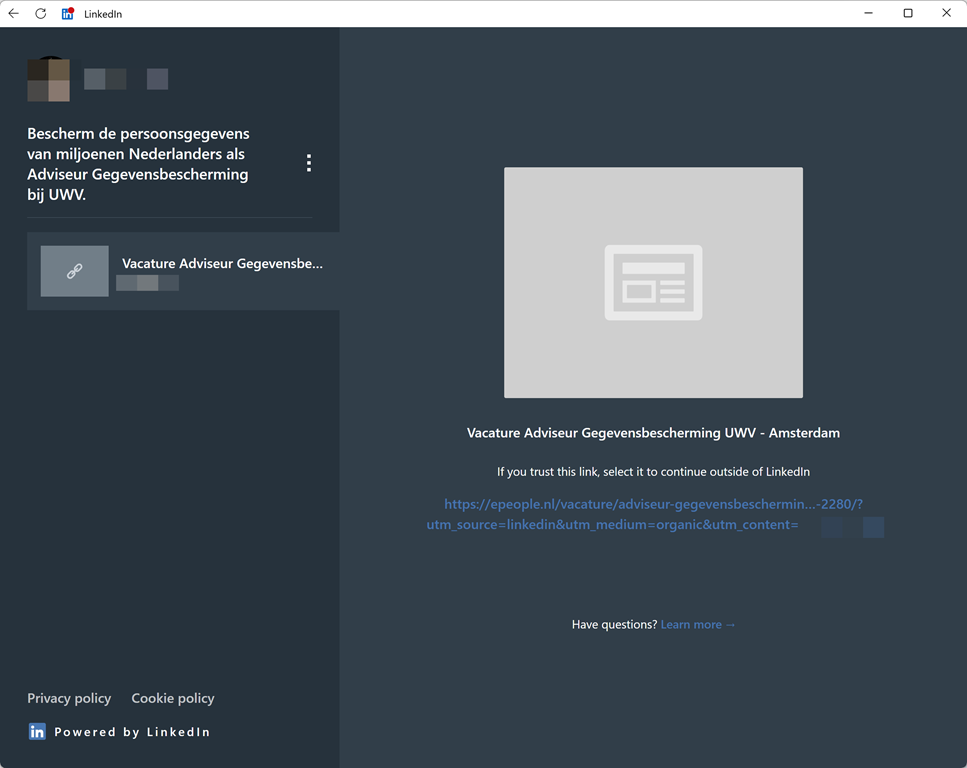This screenshot has height=768, width=967.
Task: Select the 'Vacature Adviseur Gegevensbe...' sidebar item
Action: tap(222, 264)
